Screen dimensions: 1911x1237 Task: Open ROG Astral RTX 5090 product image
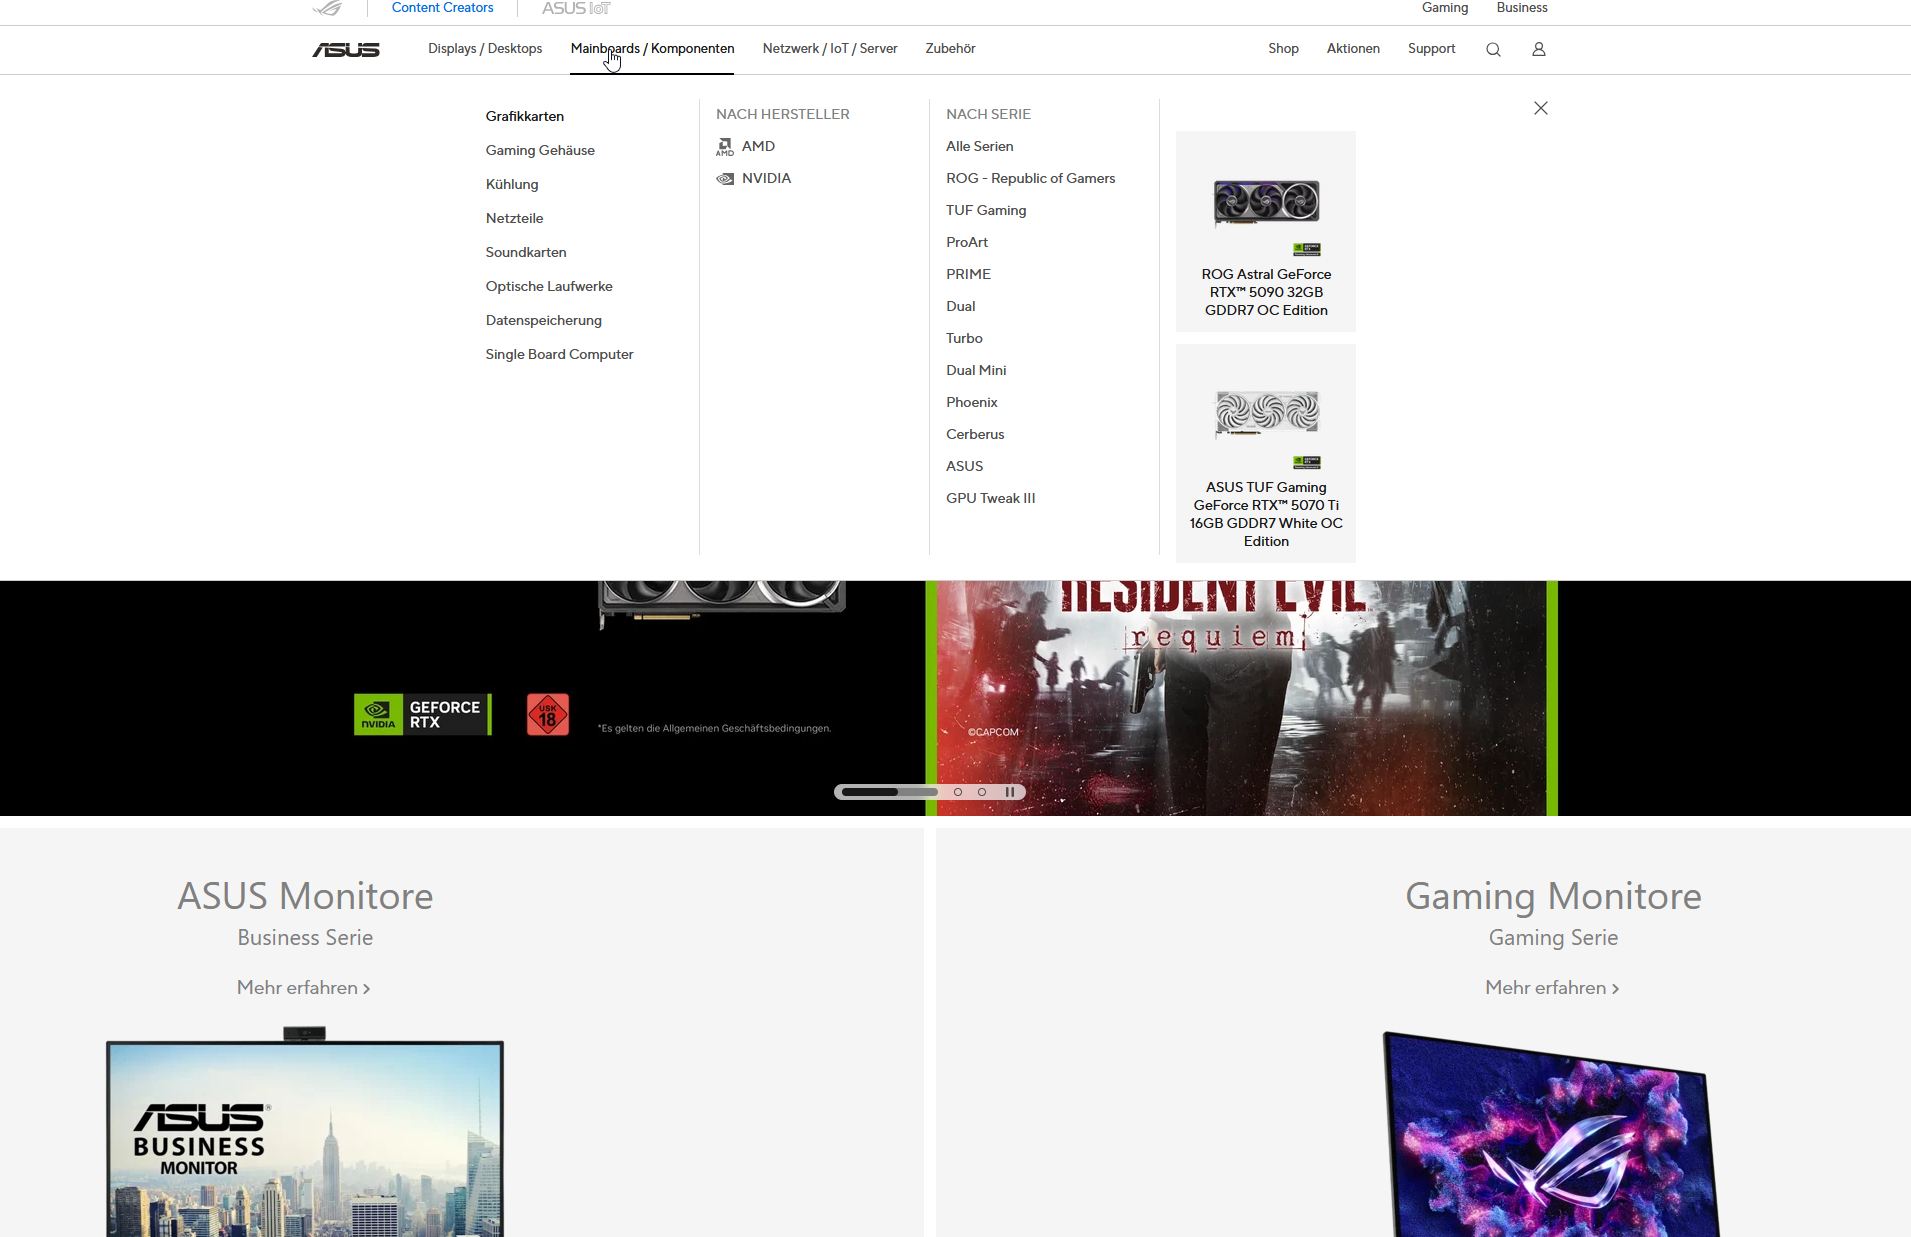1266,204
